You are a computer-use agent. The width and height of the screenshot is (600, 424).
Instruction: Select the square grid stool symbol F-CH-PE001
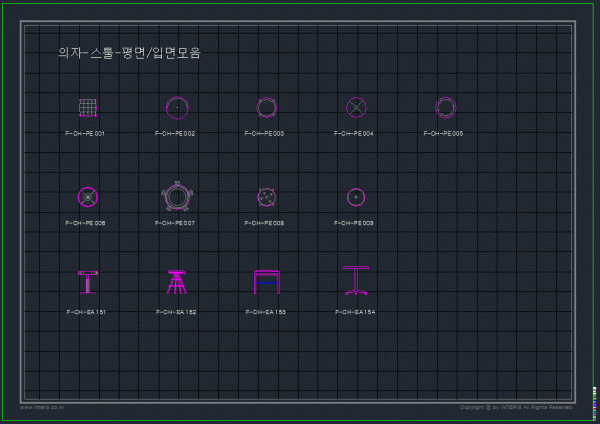pos(88,107)
